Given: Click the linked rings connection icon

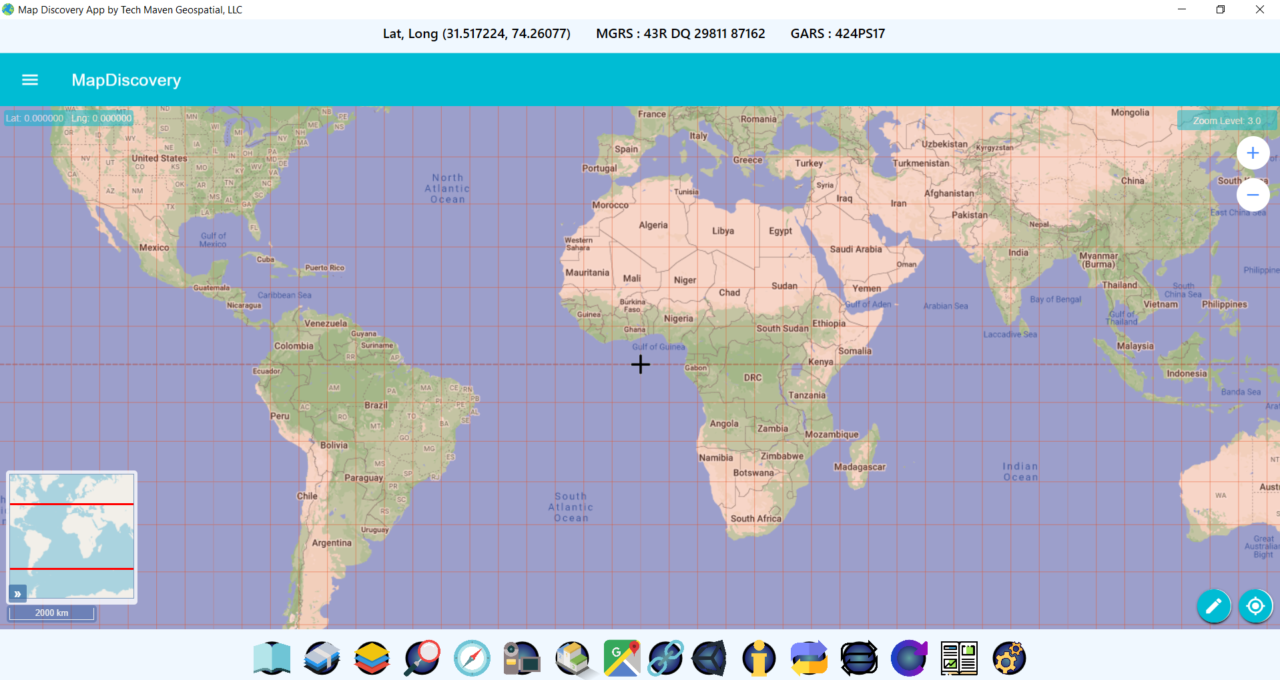Looking at the screenshot, I should (x=665, y=658).
